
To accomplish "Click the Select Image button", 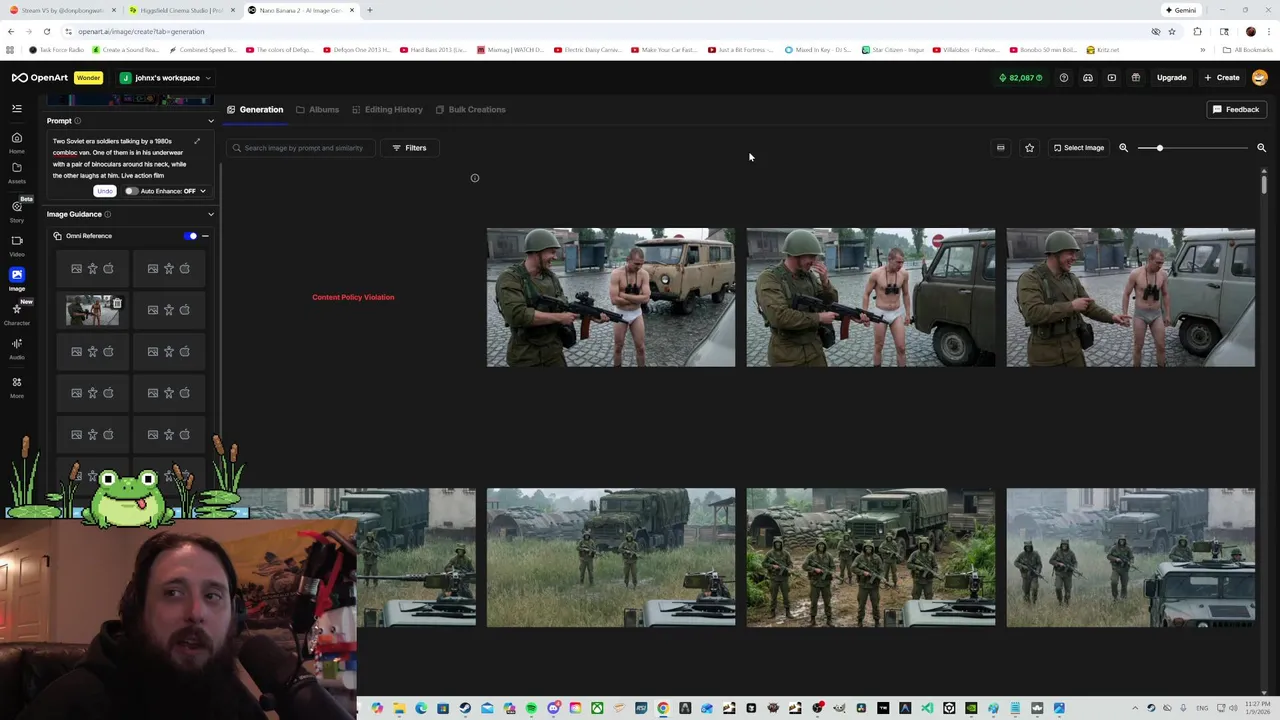I will pyautogui.click(x=1078, y=148).
